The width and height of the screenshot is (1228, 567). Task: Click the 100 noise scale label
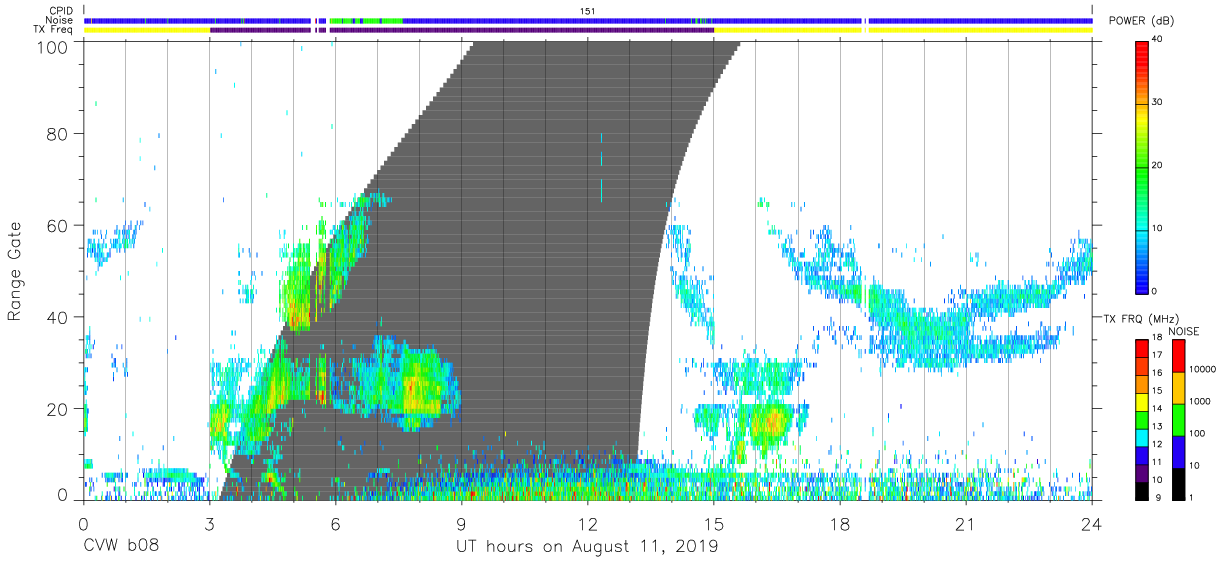click(x=1197, y=433)
